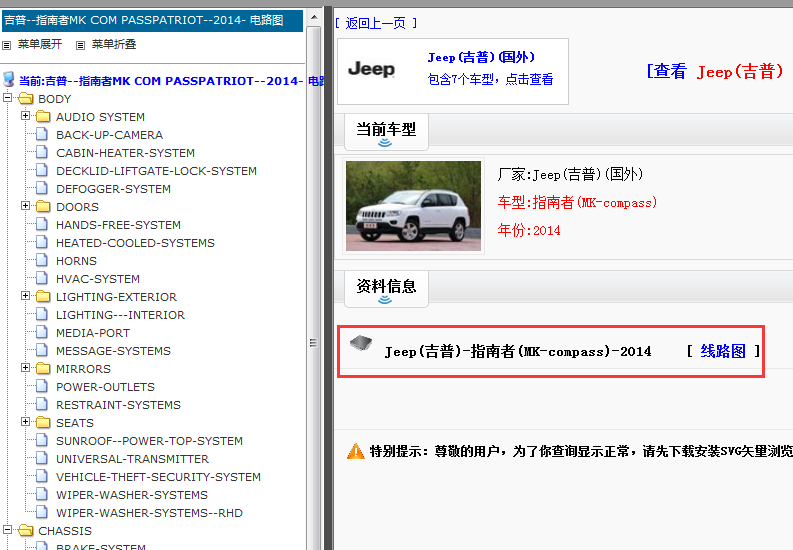Image resolution: width=793 pixels, height=550 pixels.
Task: Click the 菜单展开 list icon
Action: [x=7, y=45]
